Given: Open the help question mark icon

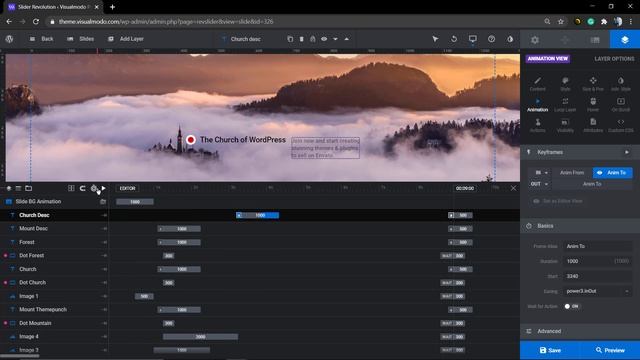Looking at the screenshot, I should click(491, 39).
